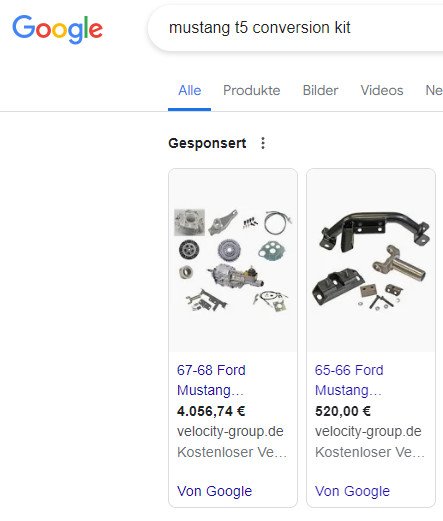
Task: Click Von Google in the first product card
Action: (x=214, y=491)
